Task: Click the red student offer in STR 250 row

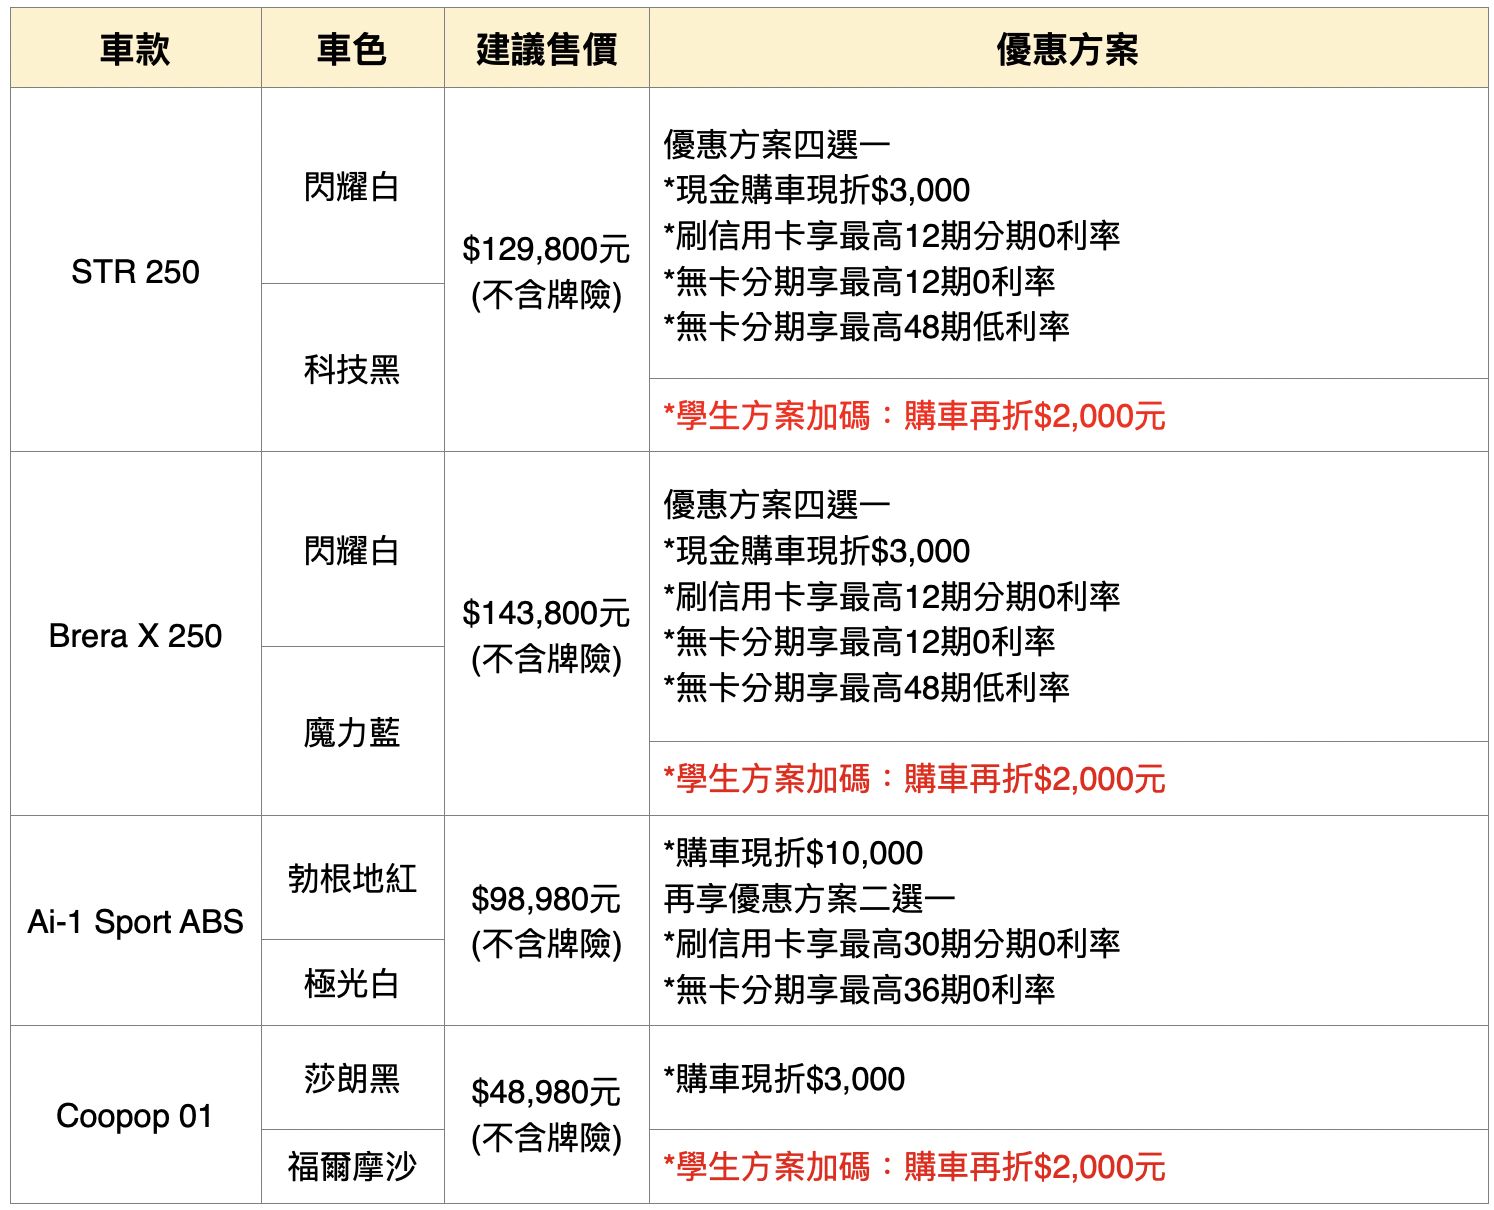Action: pos(915,415)
